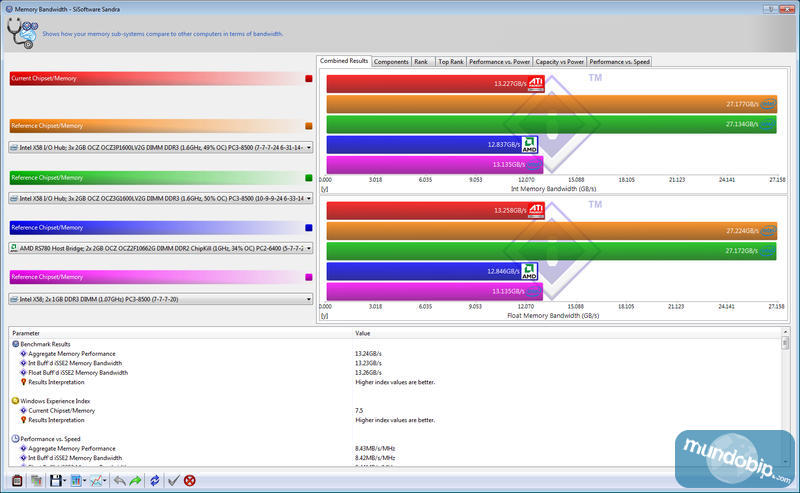This screenshot has width=800, height=493.
Task: Switch to the Components tab
Action: (391, 62)
